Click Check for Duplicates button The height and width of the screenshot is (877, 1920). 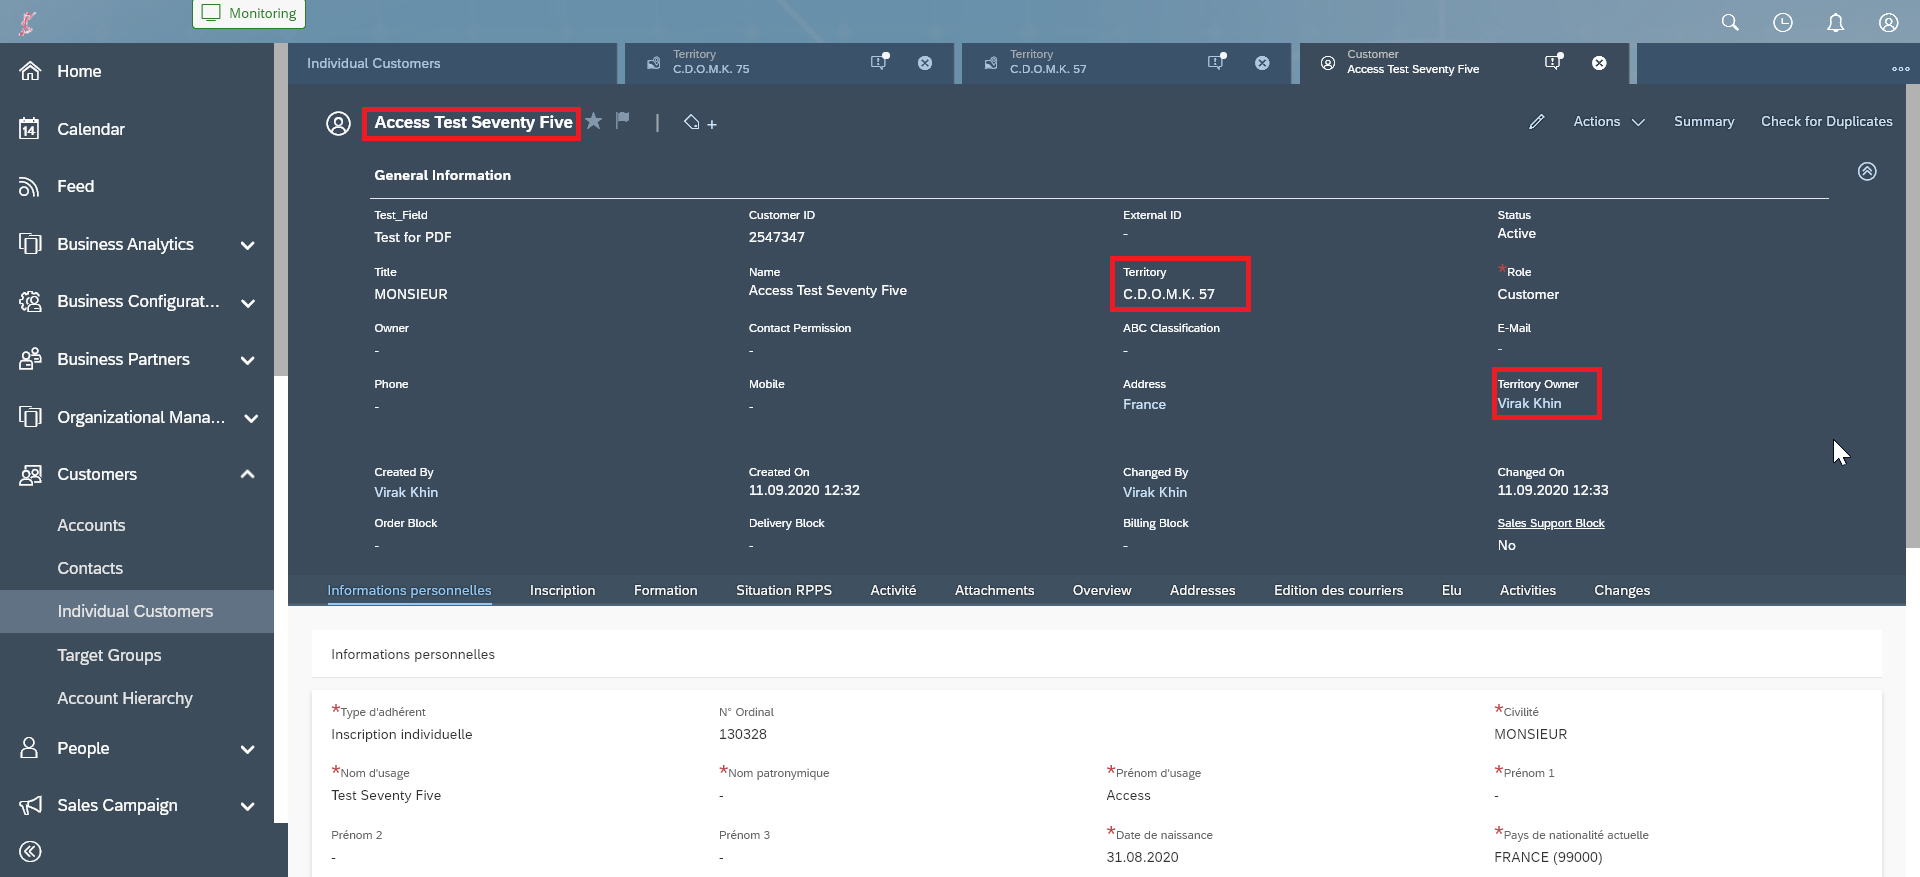pos(1826,122)
